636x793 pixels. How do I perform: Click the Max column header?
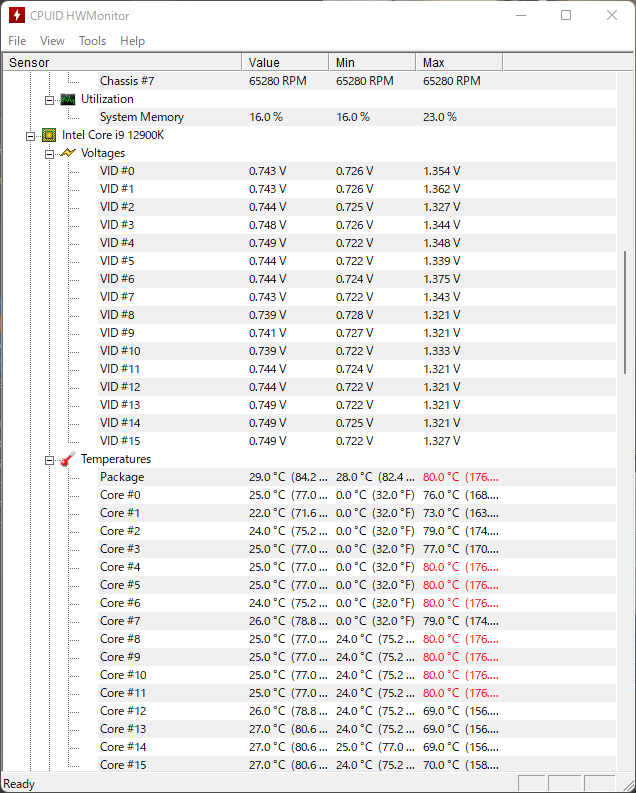[458, 63]
